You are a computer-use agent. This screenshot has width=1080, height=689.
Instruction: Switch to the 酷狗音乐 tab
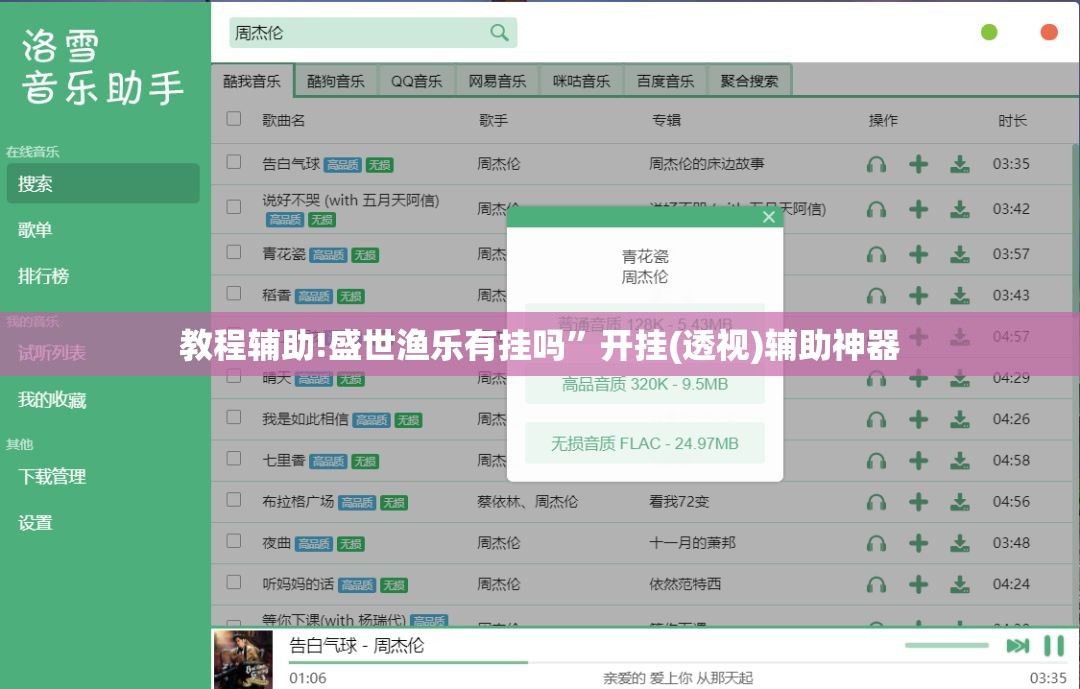coord(336,81)
